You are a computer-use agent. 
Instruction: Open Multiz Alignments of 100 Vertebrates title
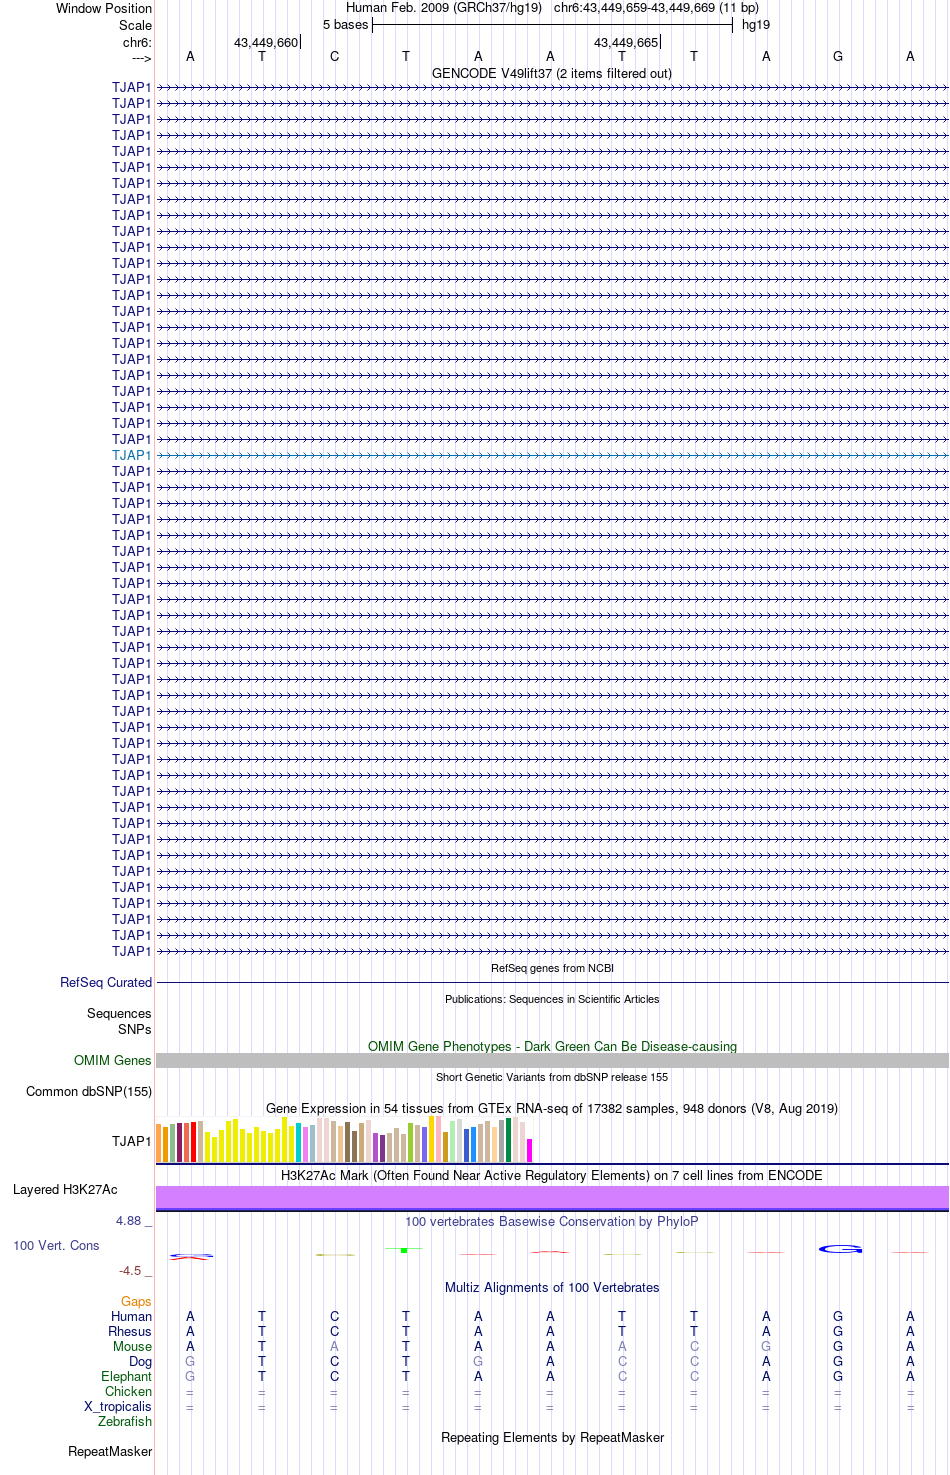click(x=552, y=1288)
